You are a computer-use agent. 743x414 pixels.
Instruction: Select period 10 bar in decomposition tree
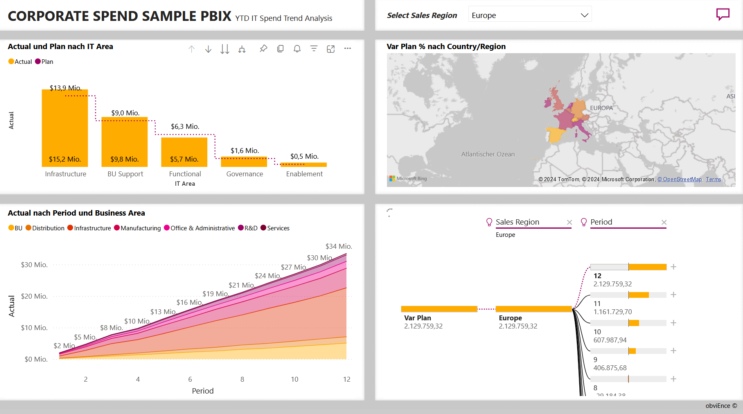(628, 323)
